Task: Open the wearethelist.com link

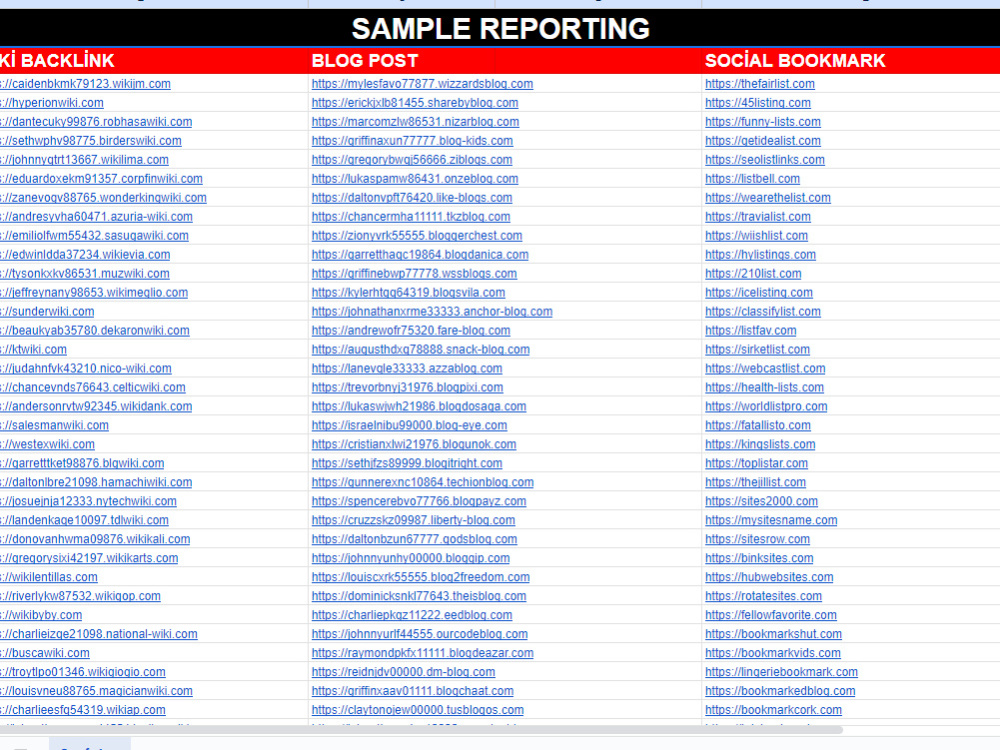Action: click(768, 198)
